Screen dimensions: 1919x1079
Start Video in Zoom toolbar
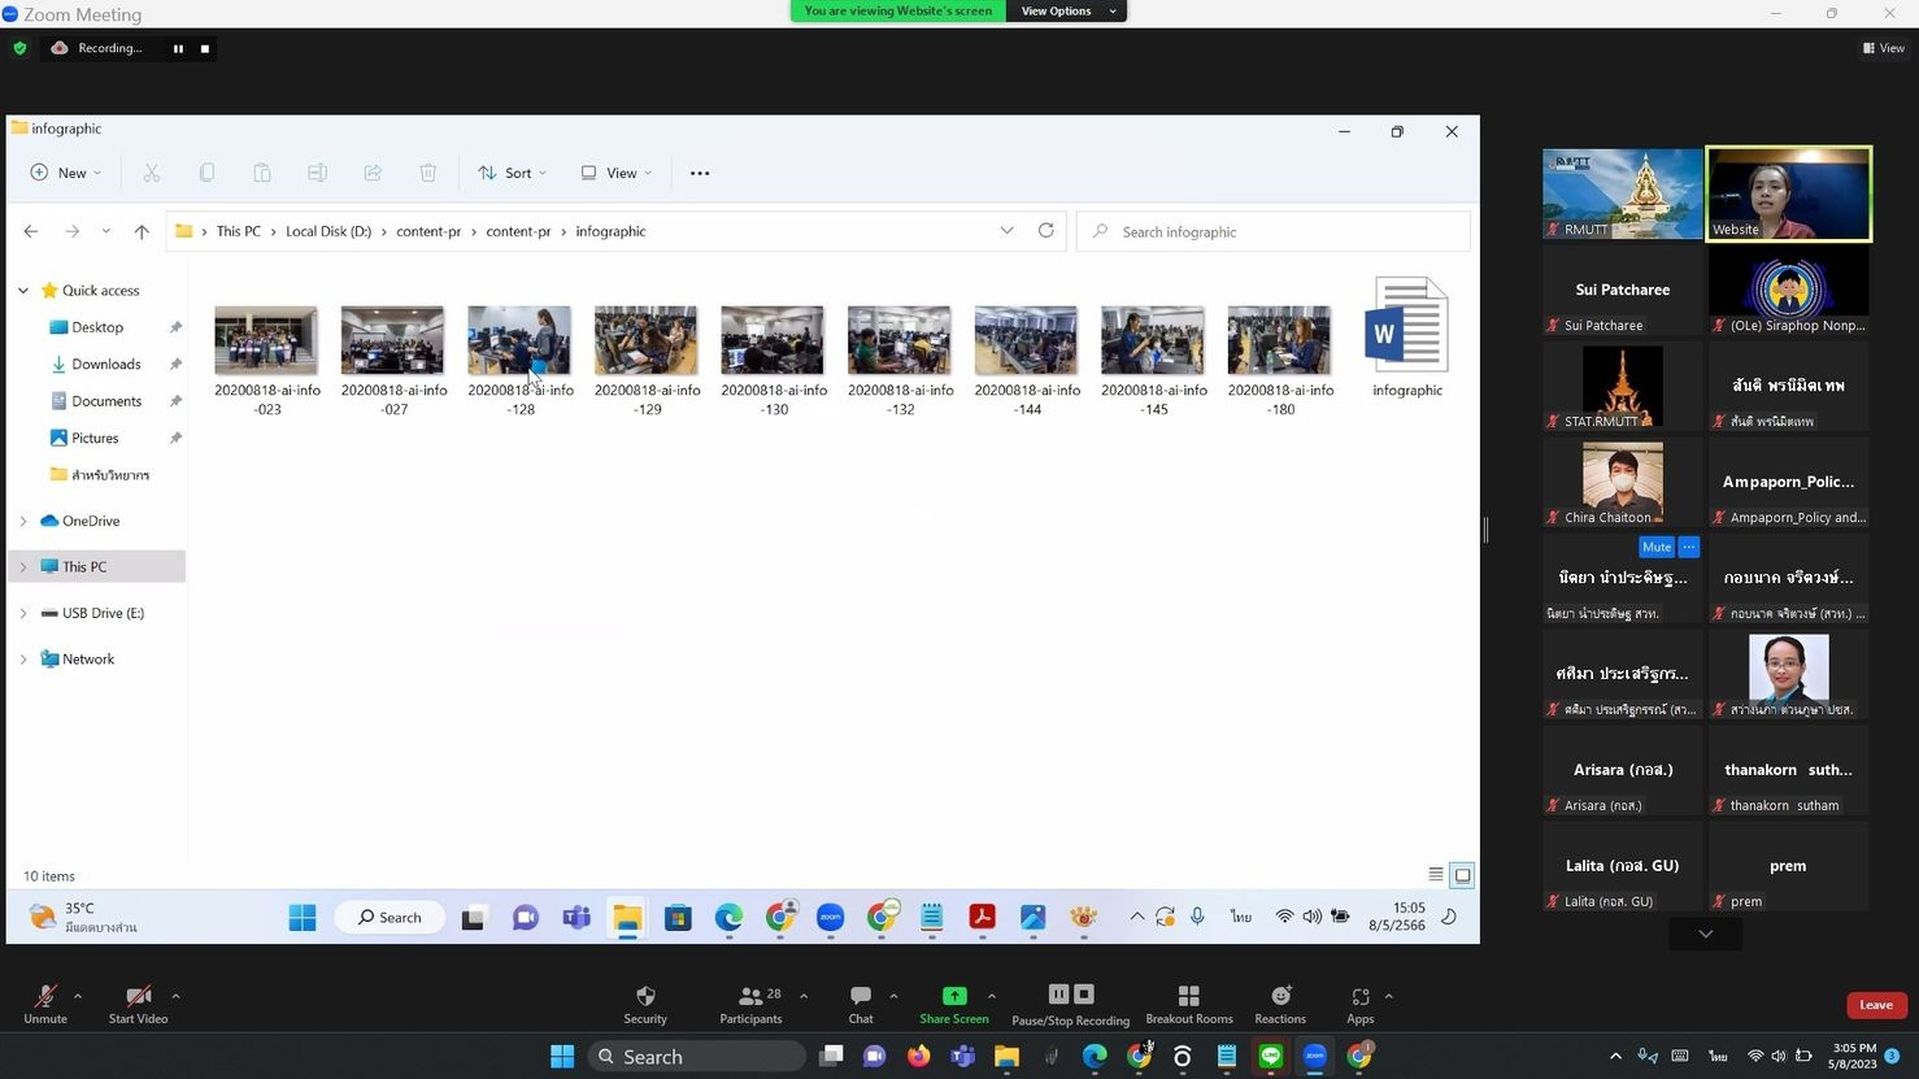point(138,1004)
